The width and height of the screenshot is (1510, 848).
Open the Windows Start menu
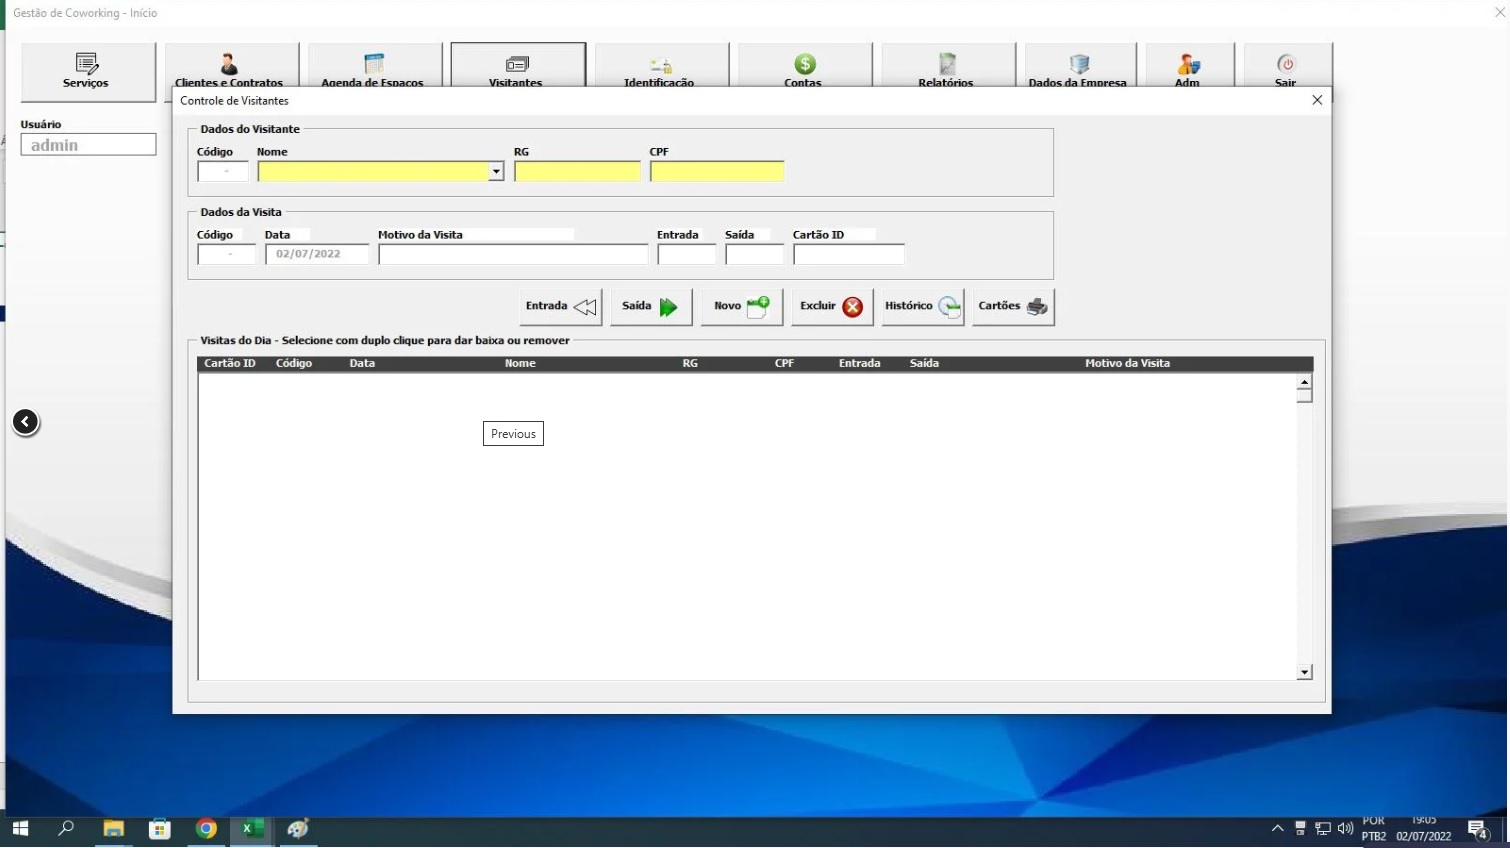tap(20, 829)
